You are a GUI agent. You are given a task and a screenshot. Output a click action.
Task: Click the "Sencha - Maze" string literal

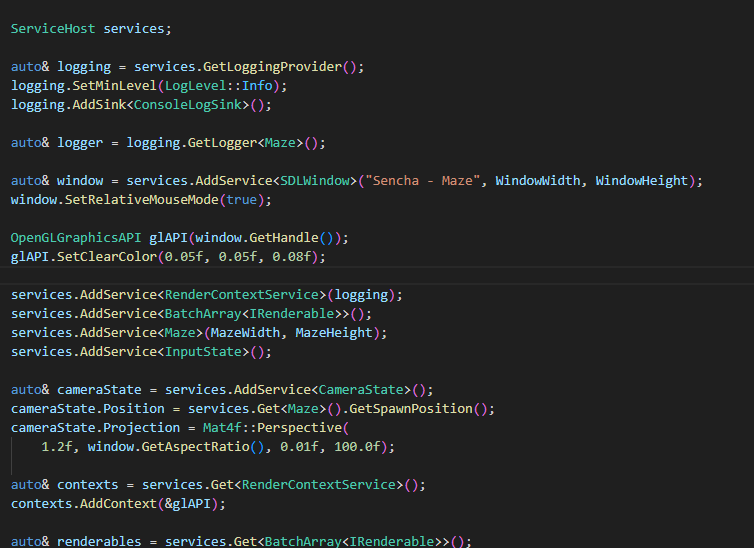pyautogui.click(x=423, y=181)
